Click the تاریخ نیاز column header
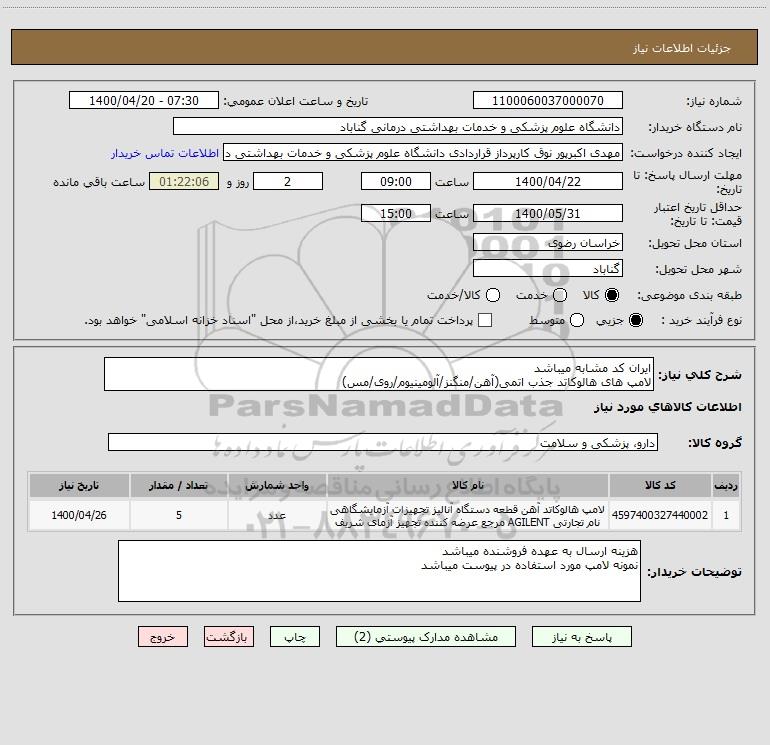Viewport: 770px width, 745px height. click(79, 485)
